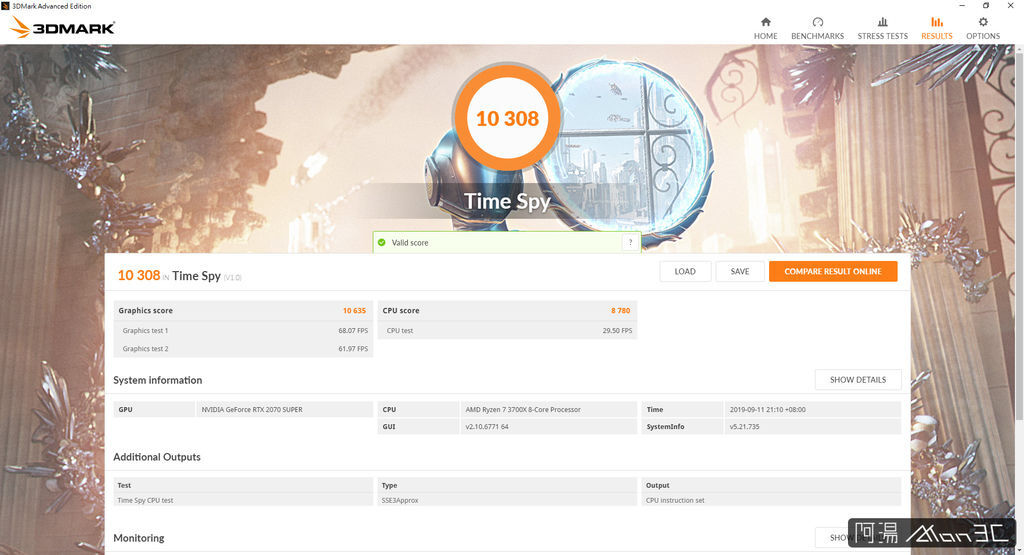Click the Graphics test 1 row
Image resolution: width=1024 pixels, height=555 pixels.
pyautogui.click(x=243, y=330)
